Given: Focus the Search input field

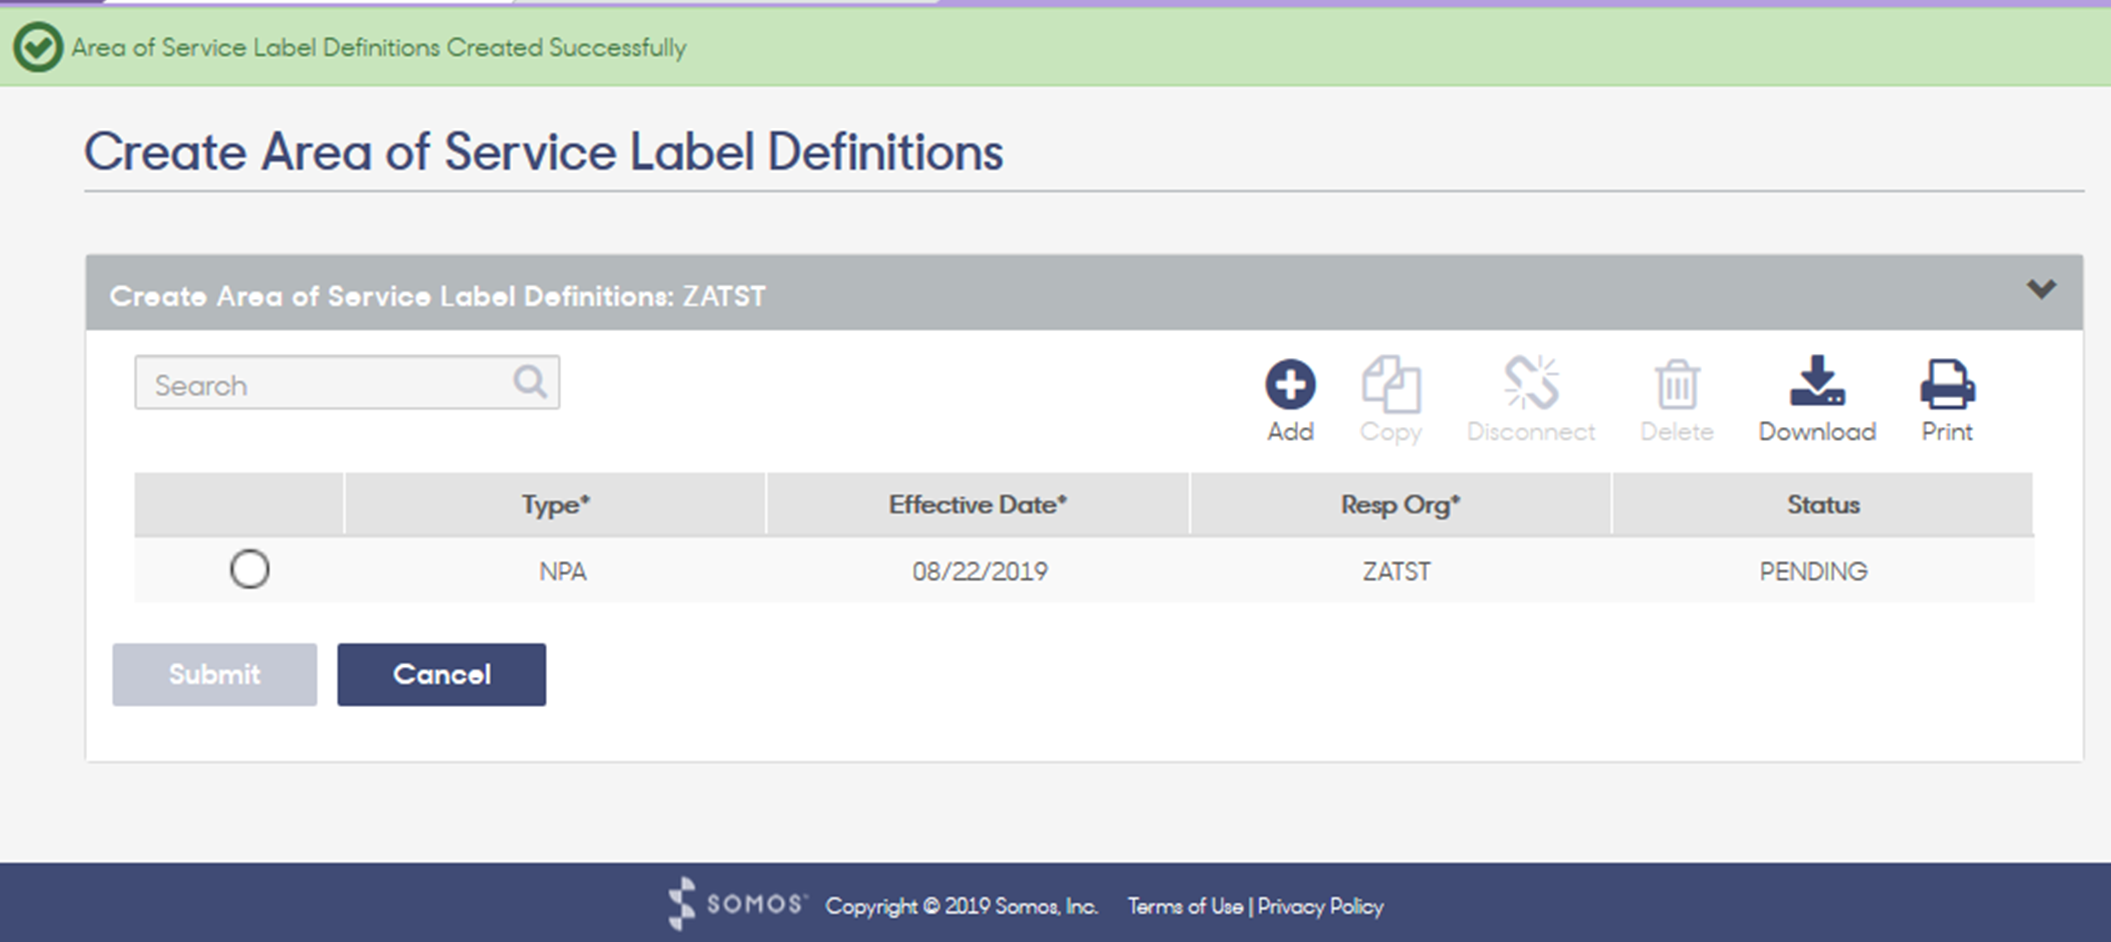Looking at the screenshot, I should [x=347, y=382].
